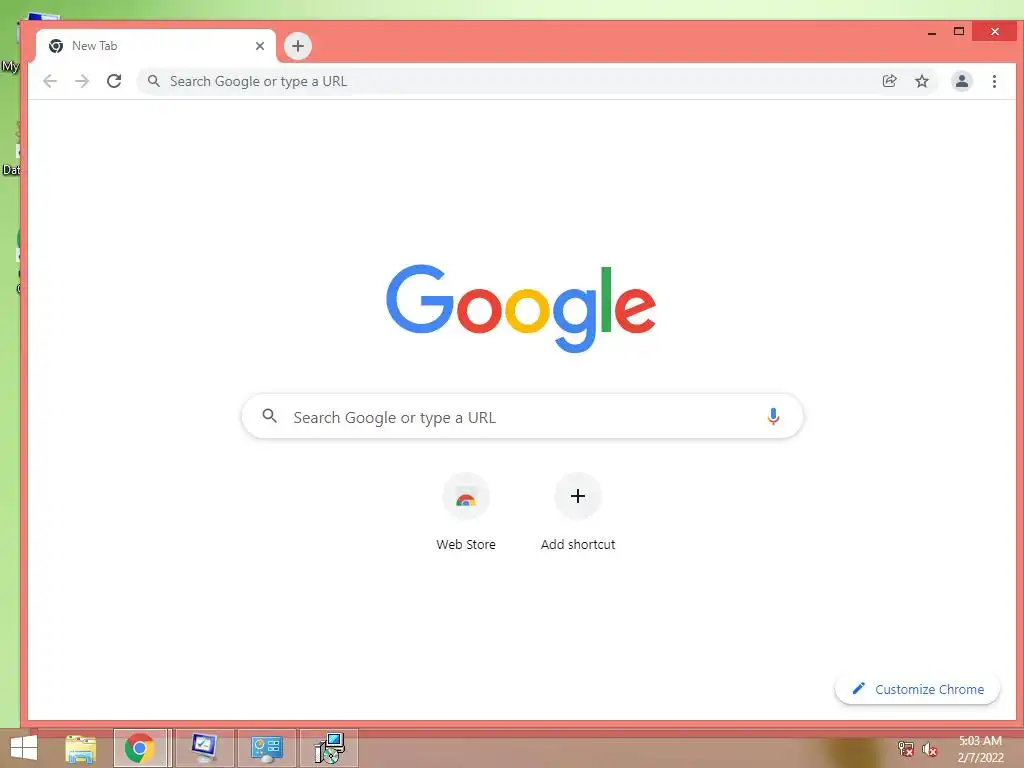Go back with the back arrow
Image resolution: width=1024 pixels, height=768 pixels.
tap(50, 81)
